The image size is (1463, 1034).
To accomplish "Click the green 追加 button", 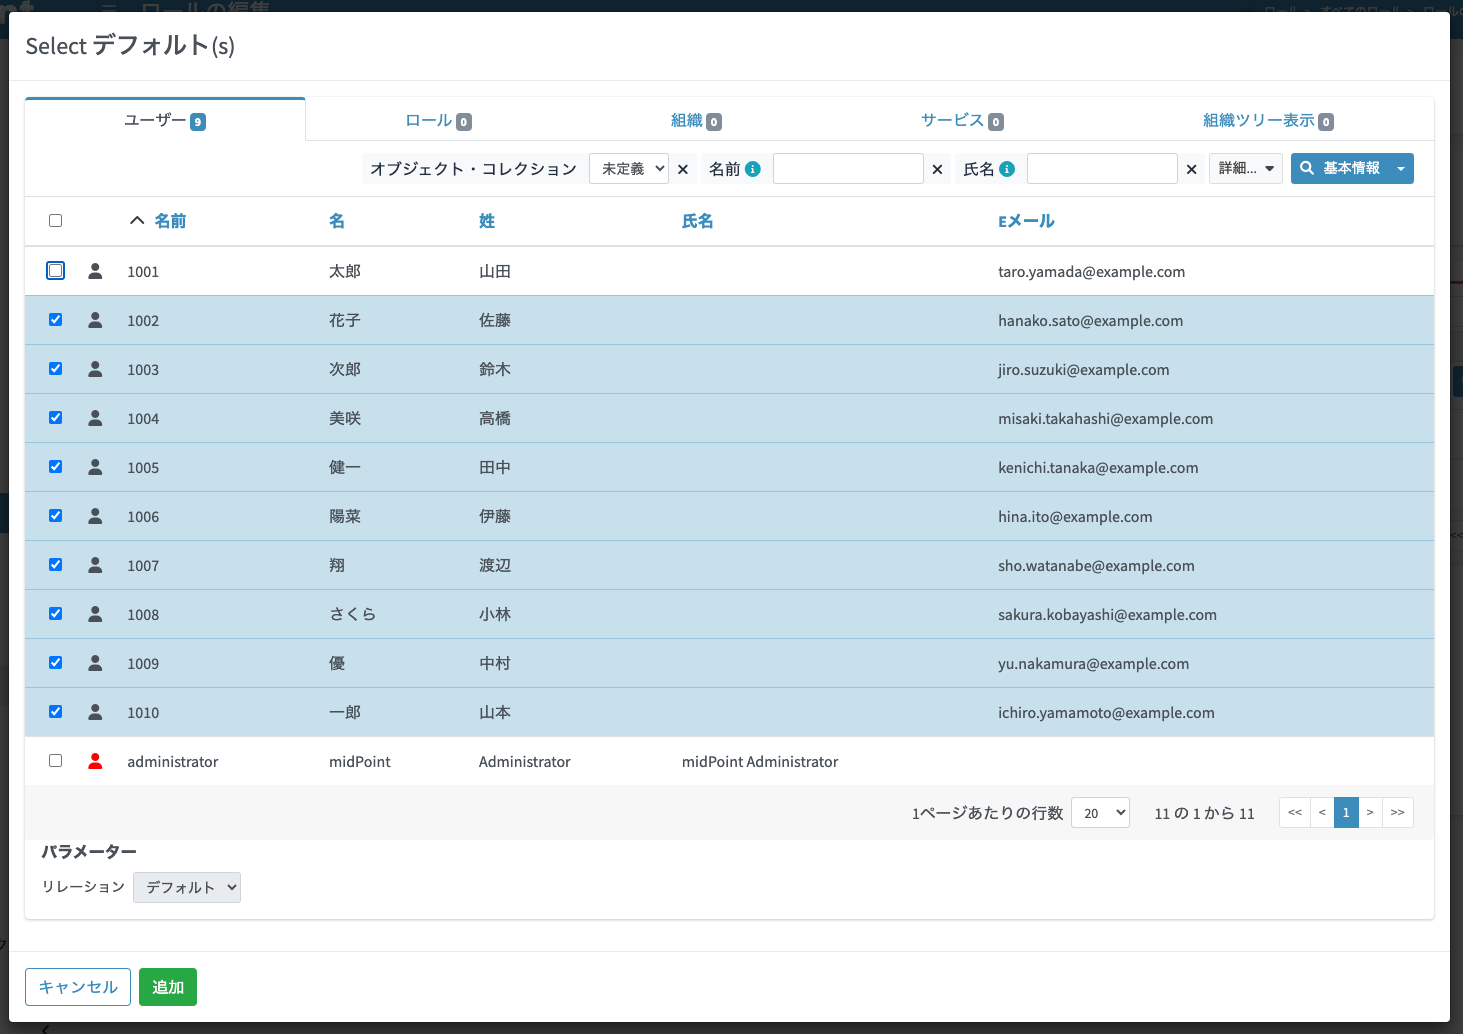I will [168, 987].
